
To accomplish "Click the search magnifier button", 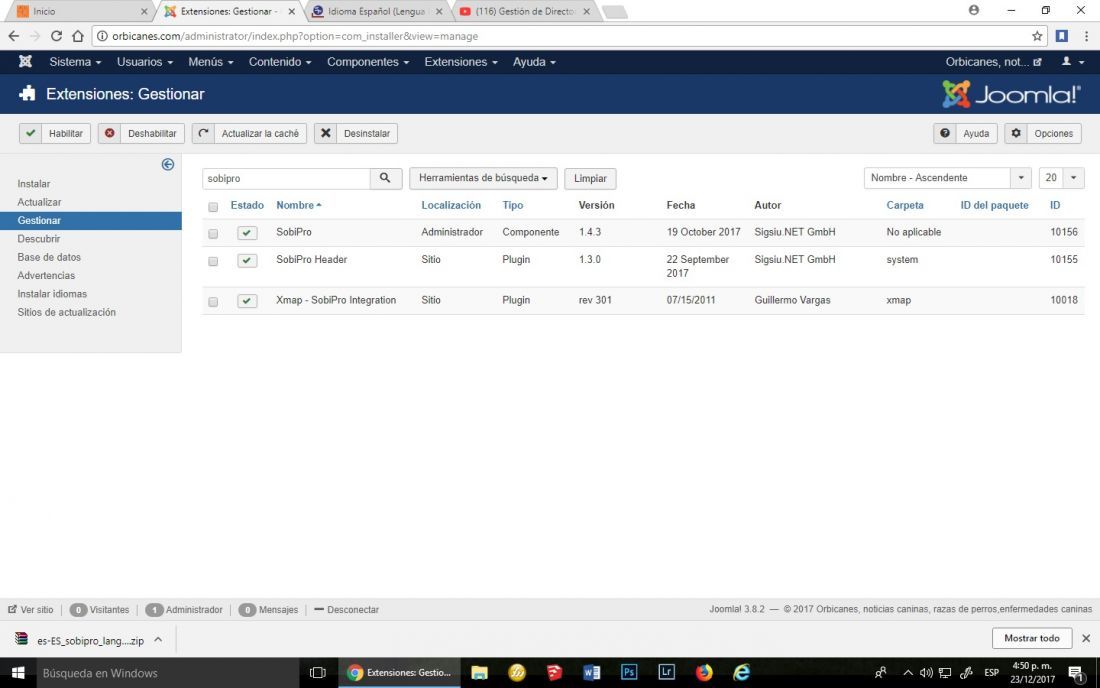I will (x=385, y=178).
